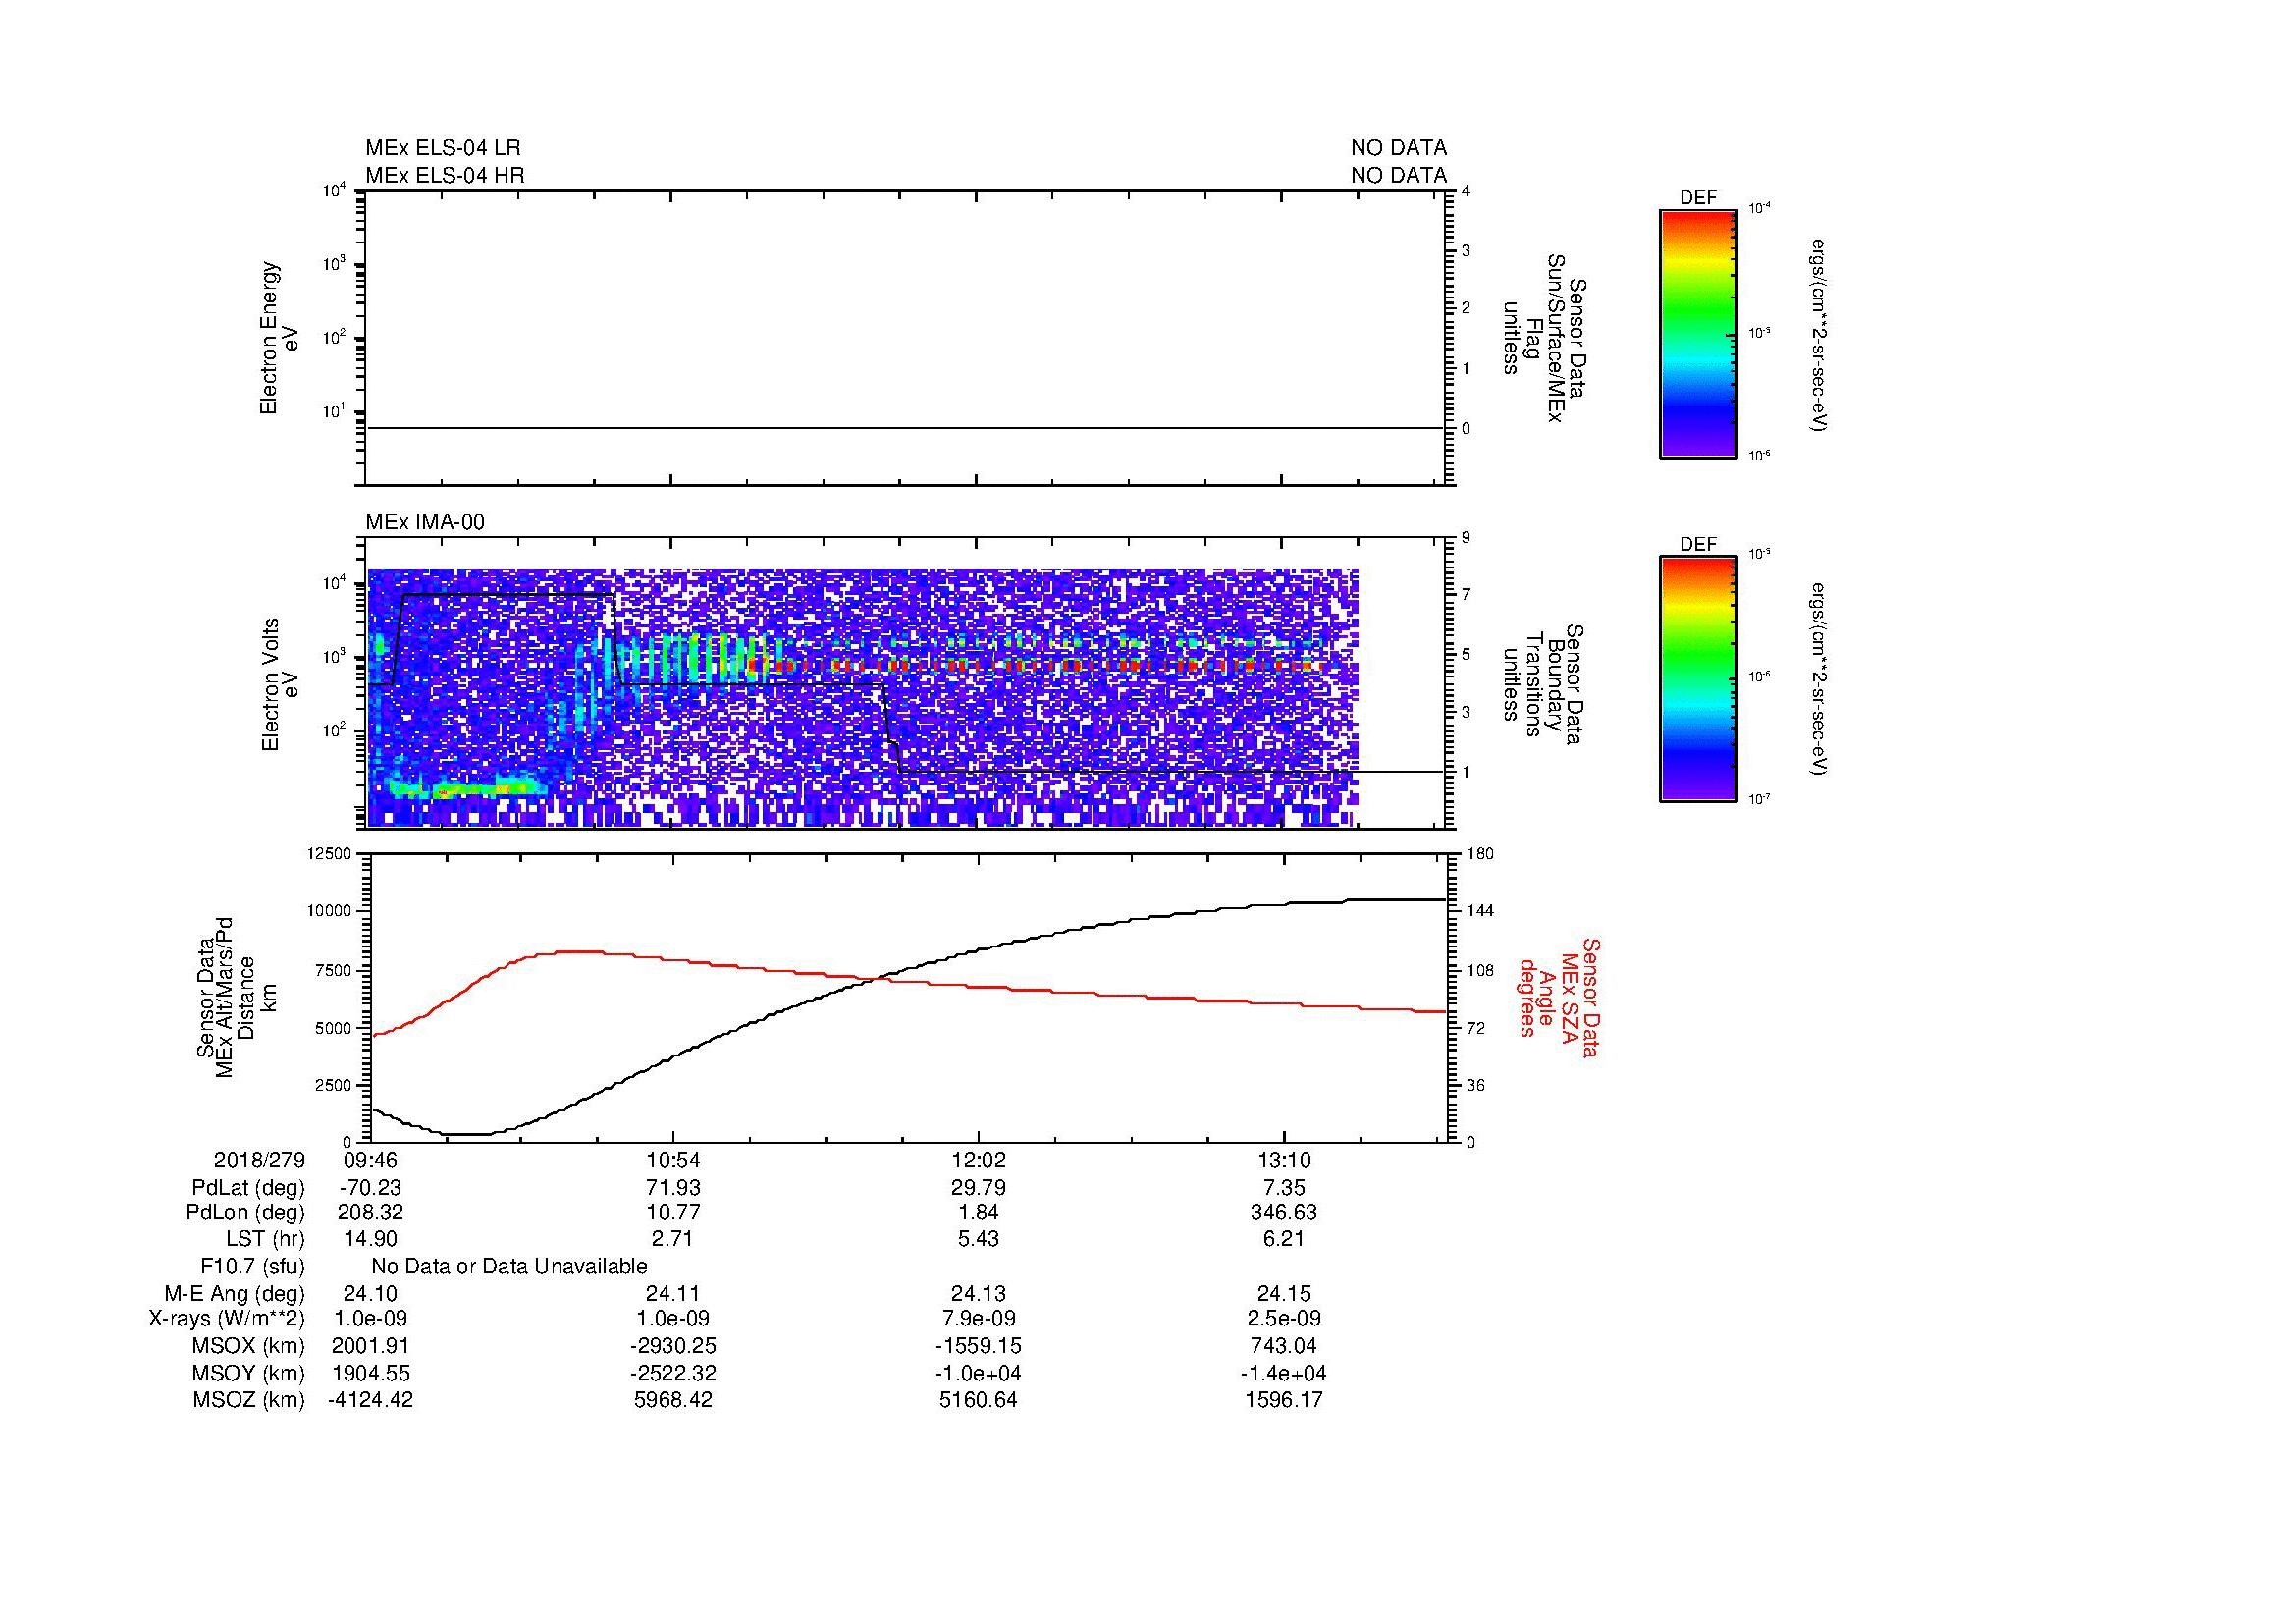
Task: Click the X-rays value '7.9e-09'
Action: tap(977, 1319)
